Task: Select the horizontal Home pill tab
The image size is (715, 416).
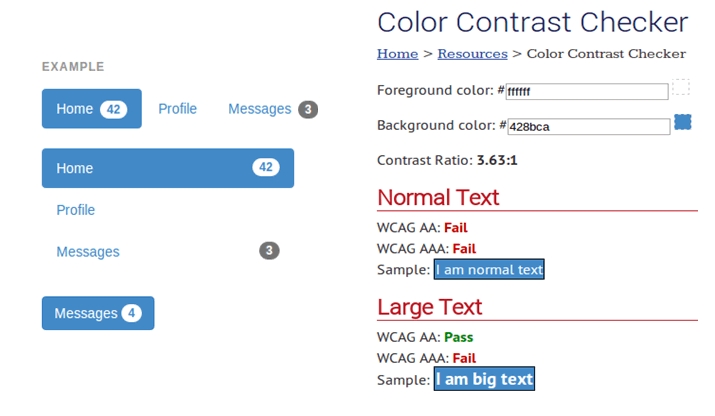Action: click(x=75, y=109)
